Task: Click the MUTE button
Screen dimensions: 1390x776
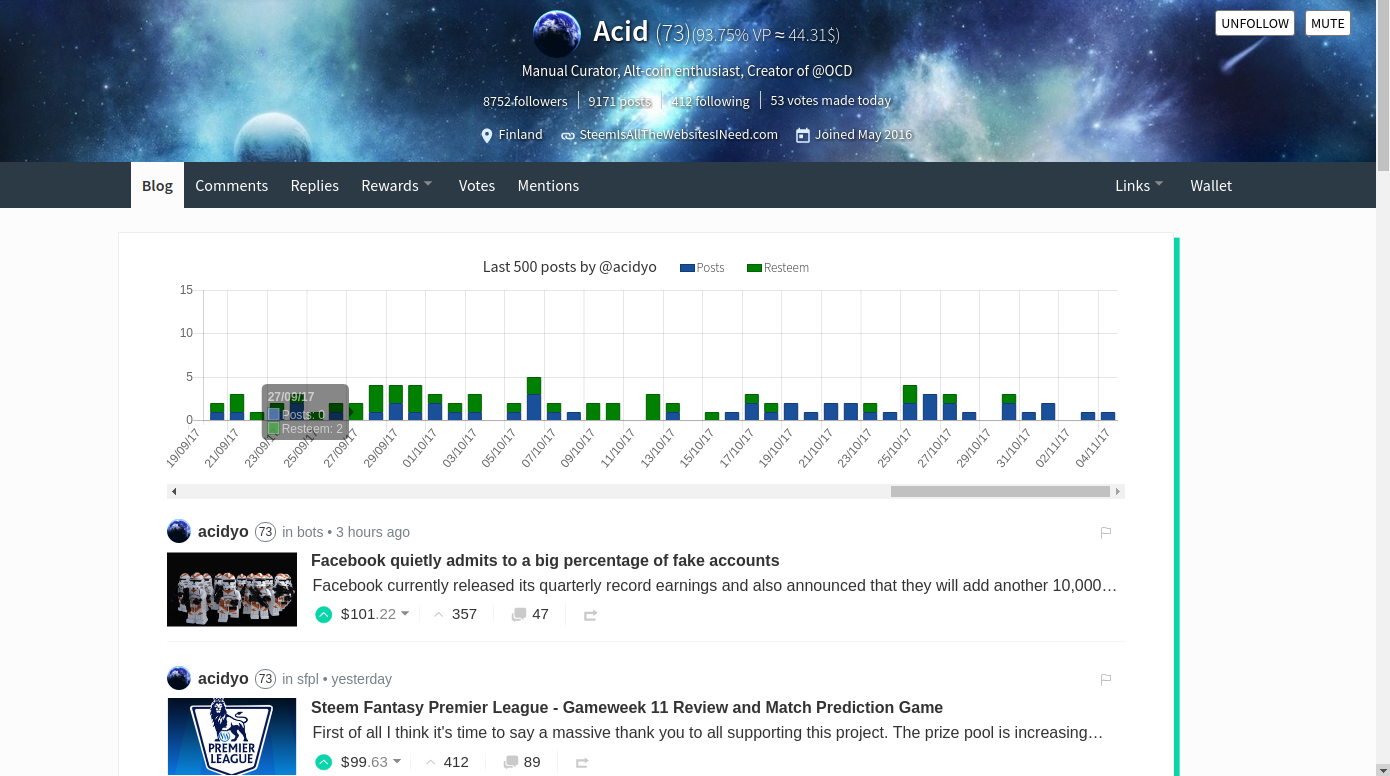Action: [x=1328, y=23]
